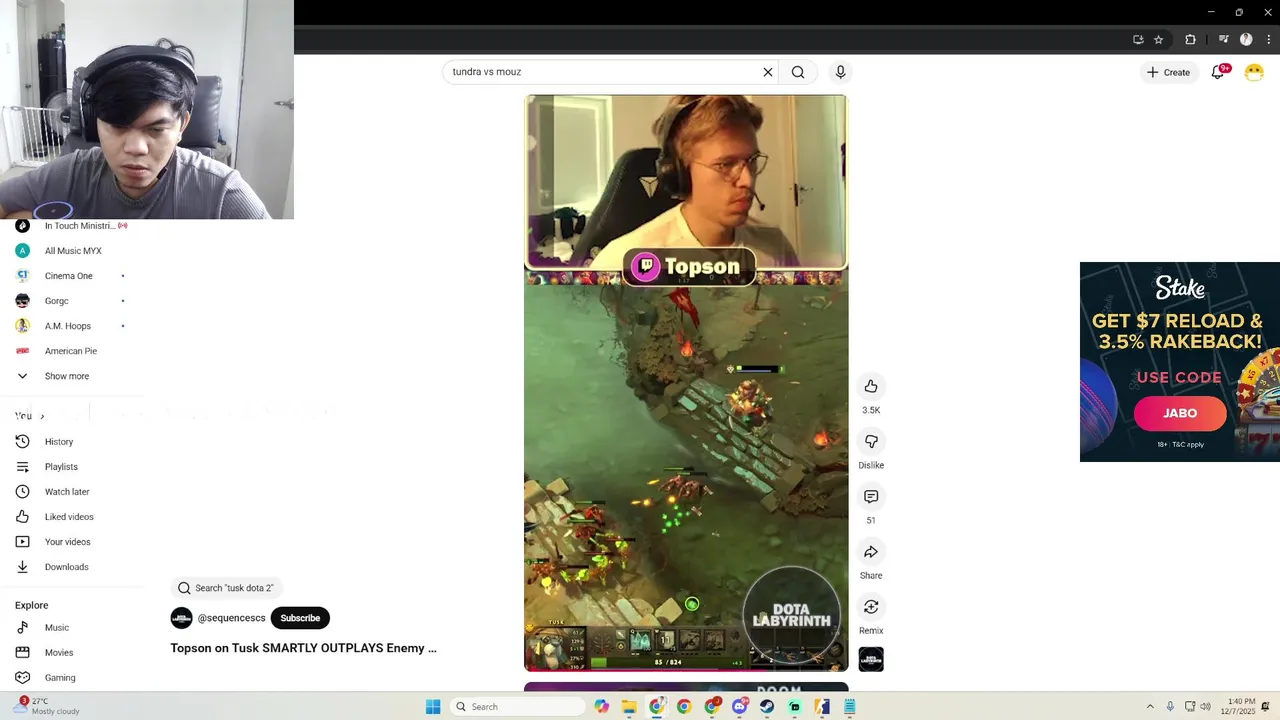The image size is (1280, 720).
Task: Clear the search box with the X
Action: tap(768, 72)
